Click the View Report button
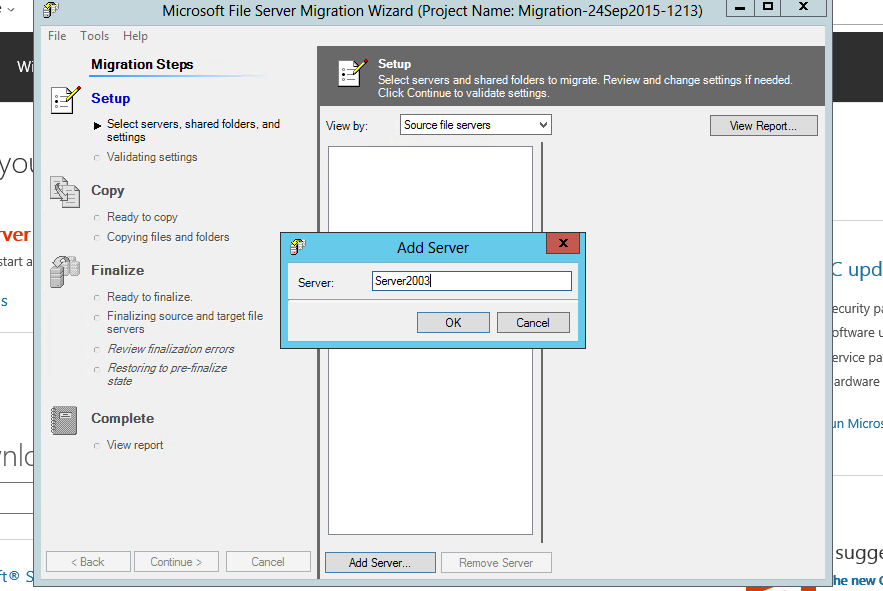The image size is (883, 591). [x=763, y=126]
